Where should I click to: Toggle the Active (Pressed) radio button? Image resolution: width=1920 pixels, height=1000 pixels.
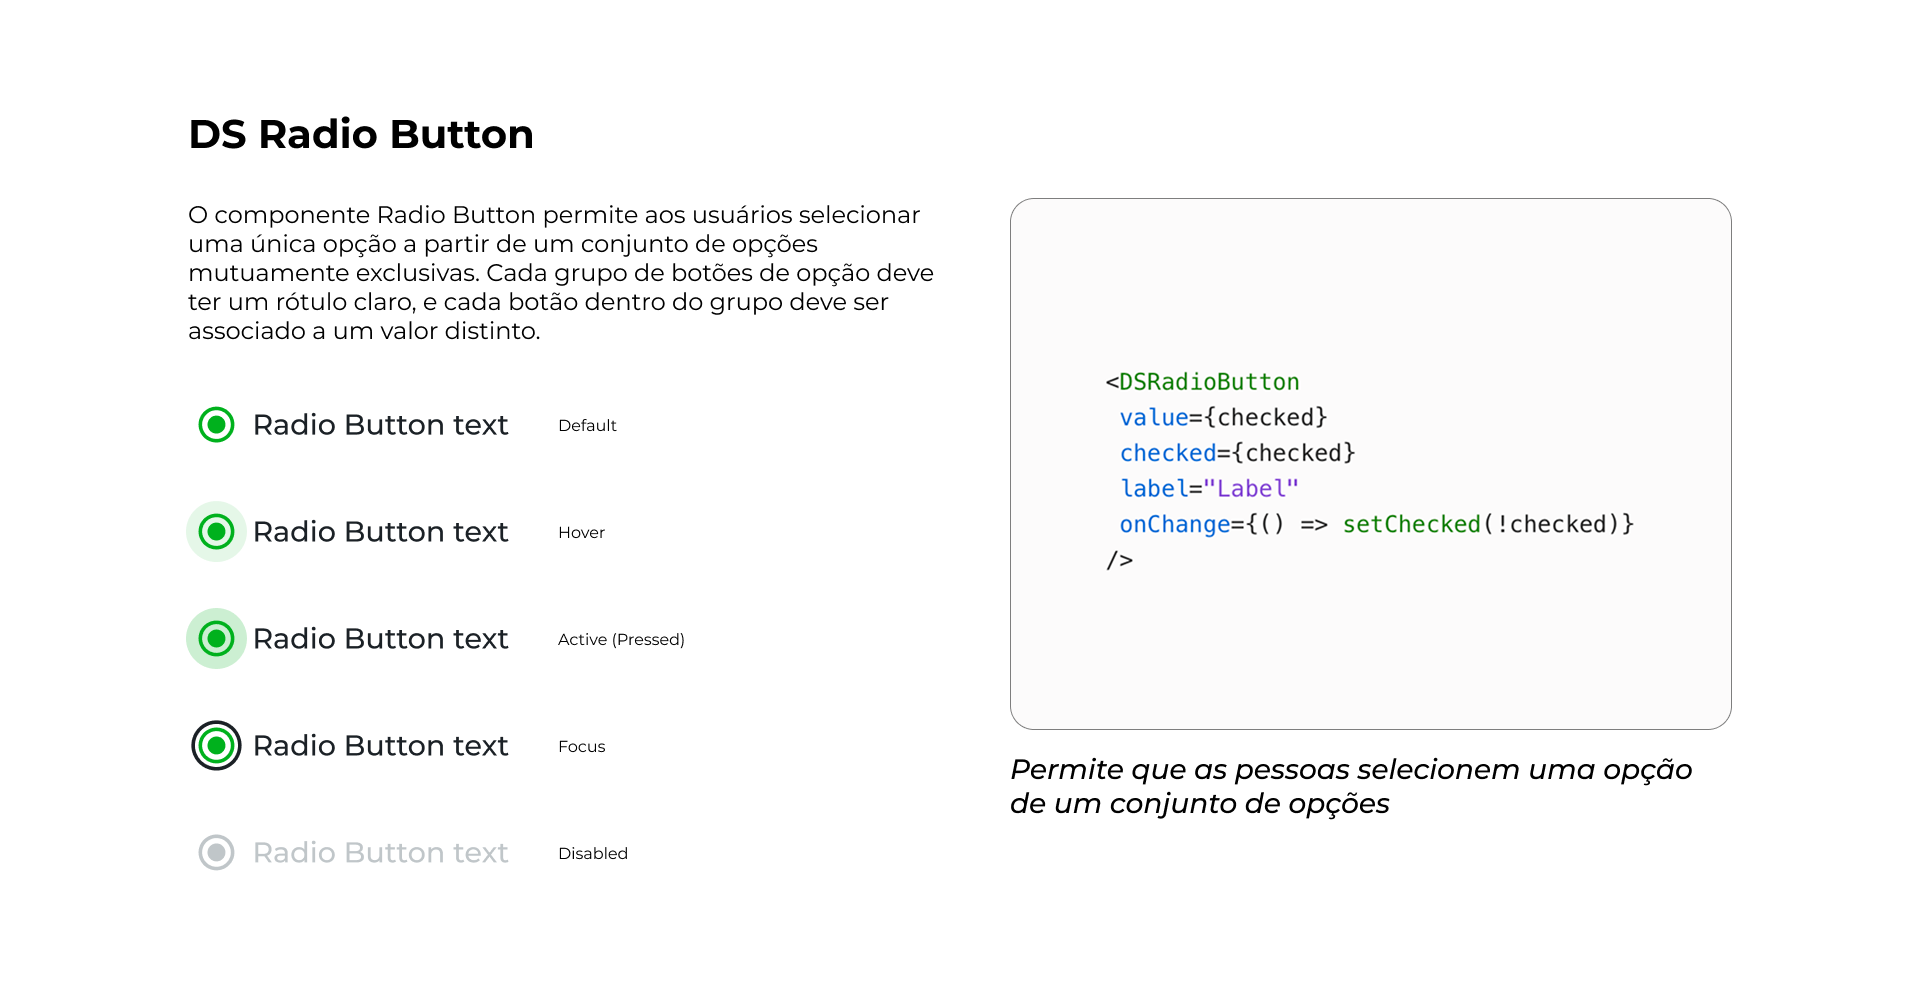[216, 639]
